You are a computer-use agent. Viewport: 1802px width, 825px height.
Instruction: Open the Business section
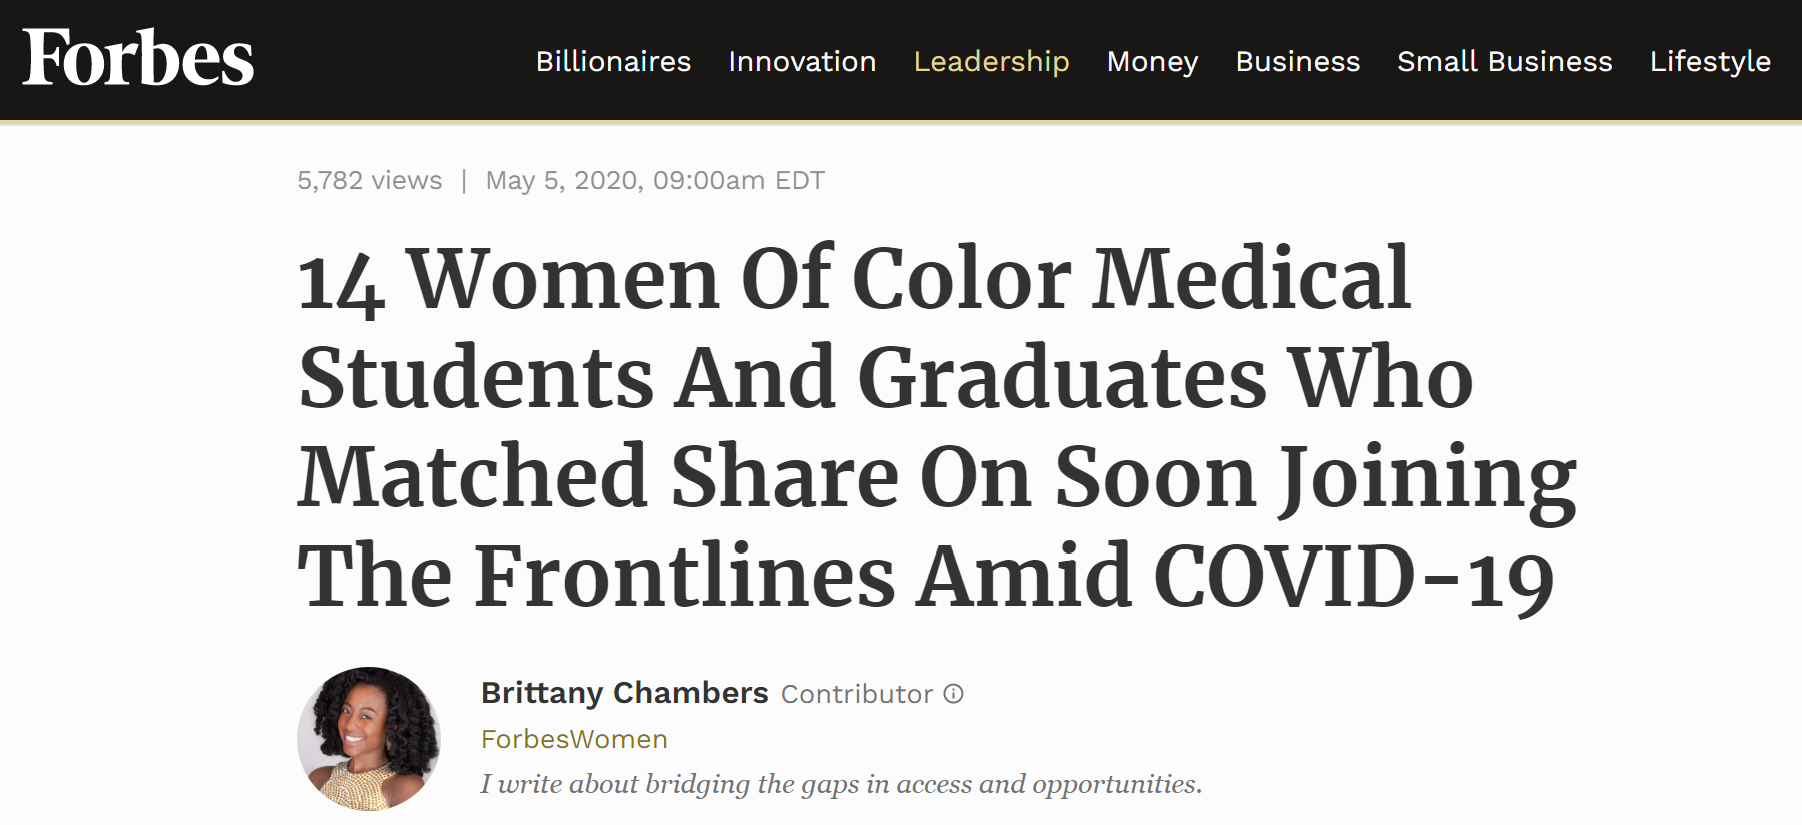(1297, 61)
